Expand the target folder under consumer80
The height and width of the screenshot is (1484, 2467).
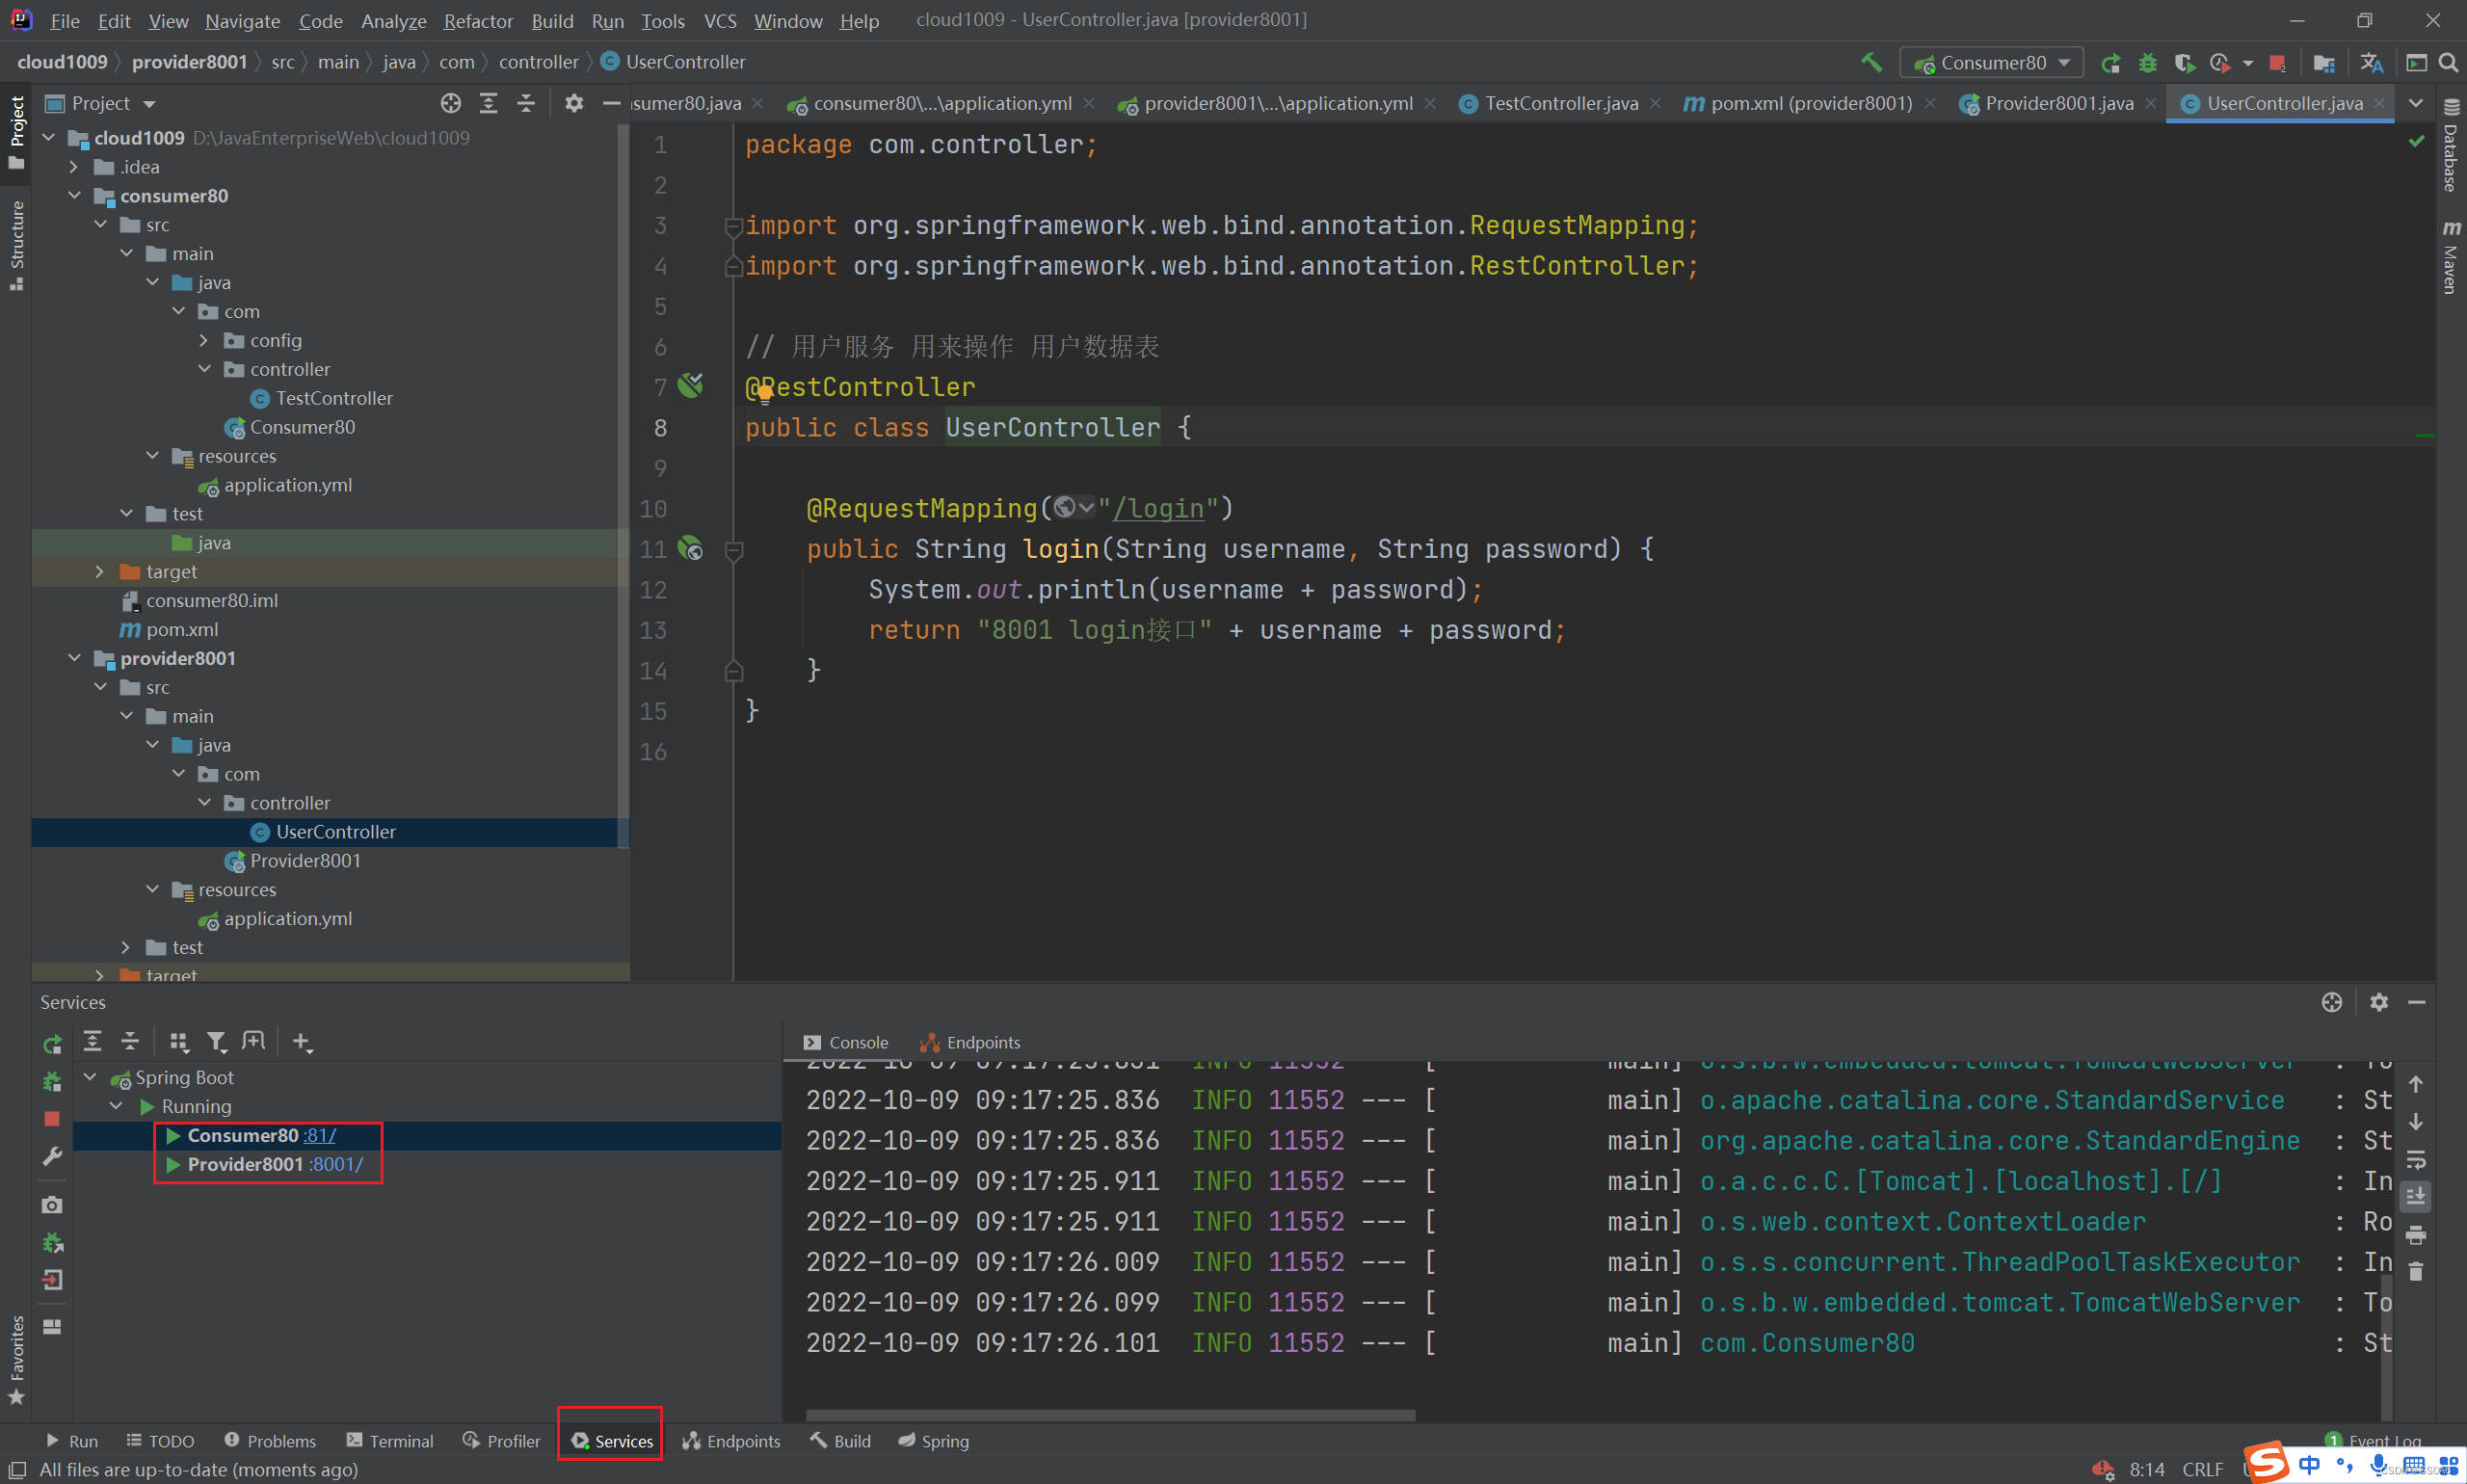[100, 572]
